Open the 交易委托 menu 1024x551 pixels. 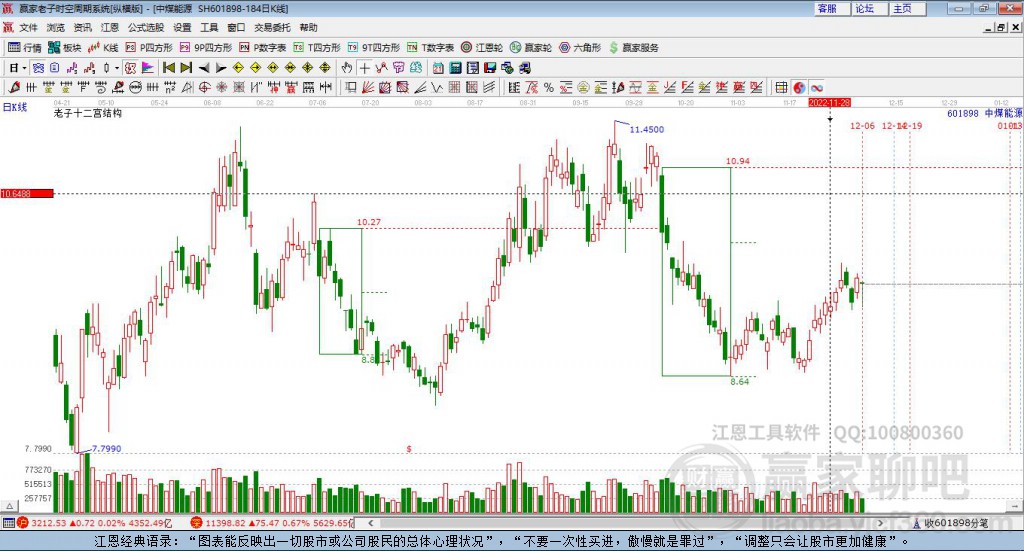(272, 27)
